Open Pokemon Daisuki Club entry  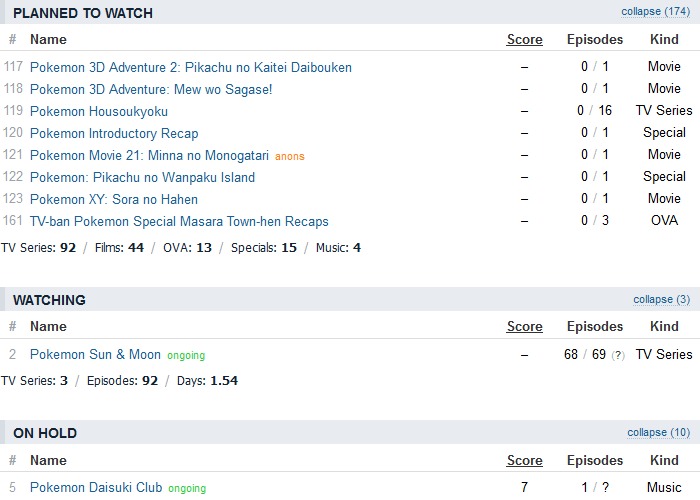point(96,488)
